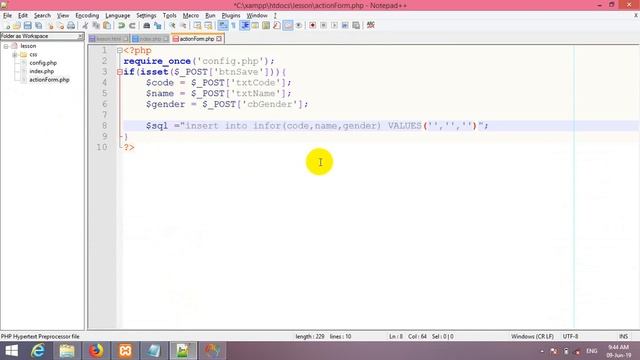Click the Zoom Out toolbar icon
The image size is (640, 360).
point(183,25)
